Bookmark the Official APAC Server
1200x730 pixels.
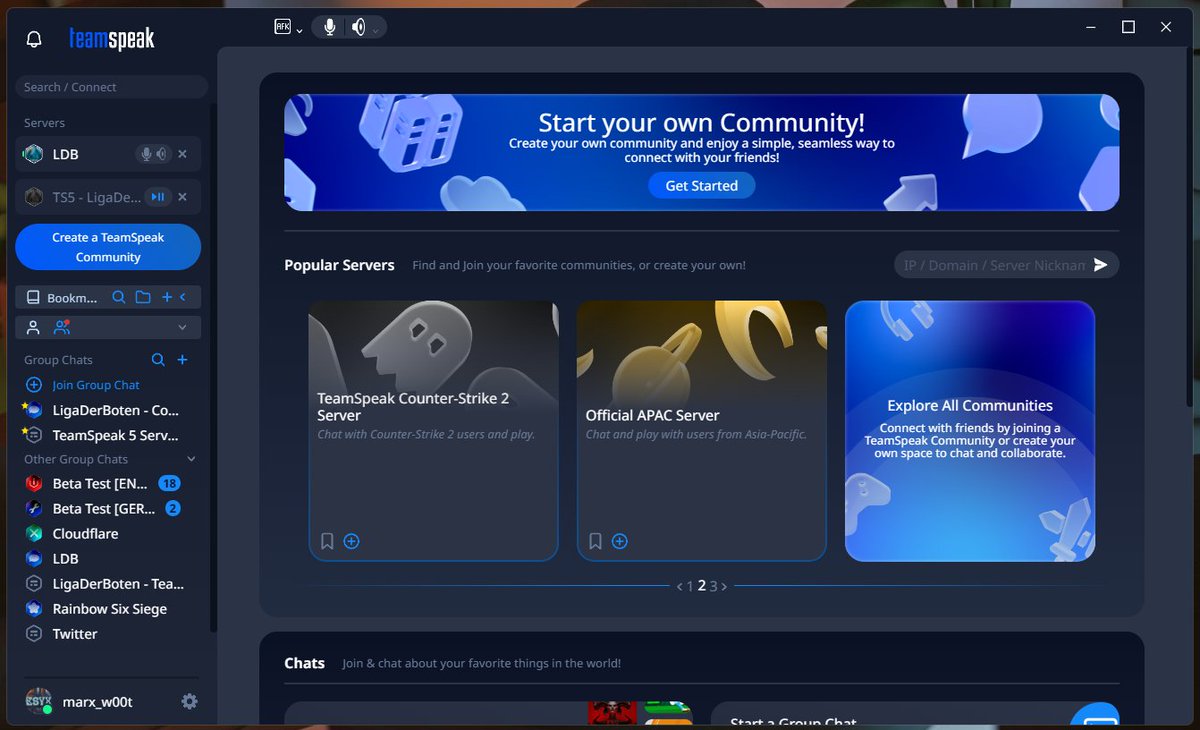[x=595, y=541]
